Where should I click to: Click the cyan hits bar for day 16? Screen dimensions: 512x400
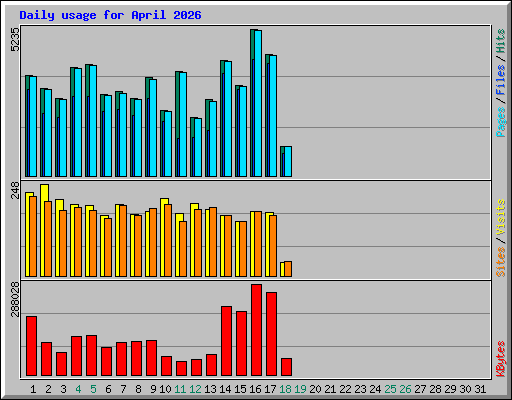pos(258,103)
